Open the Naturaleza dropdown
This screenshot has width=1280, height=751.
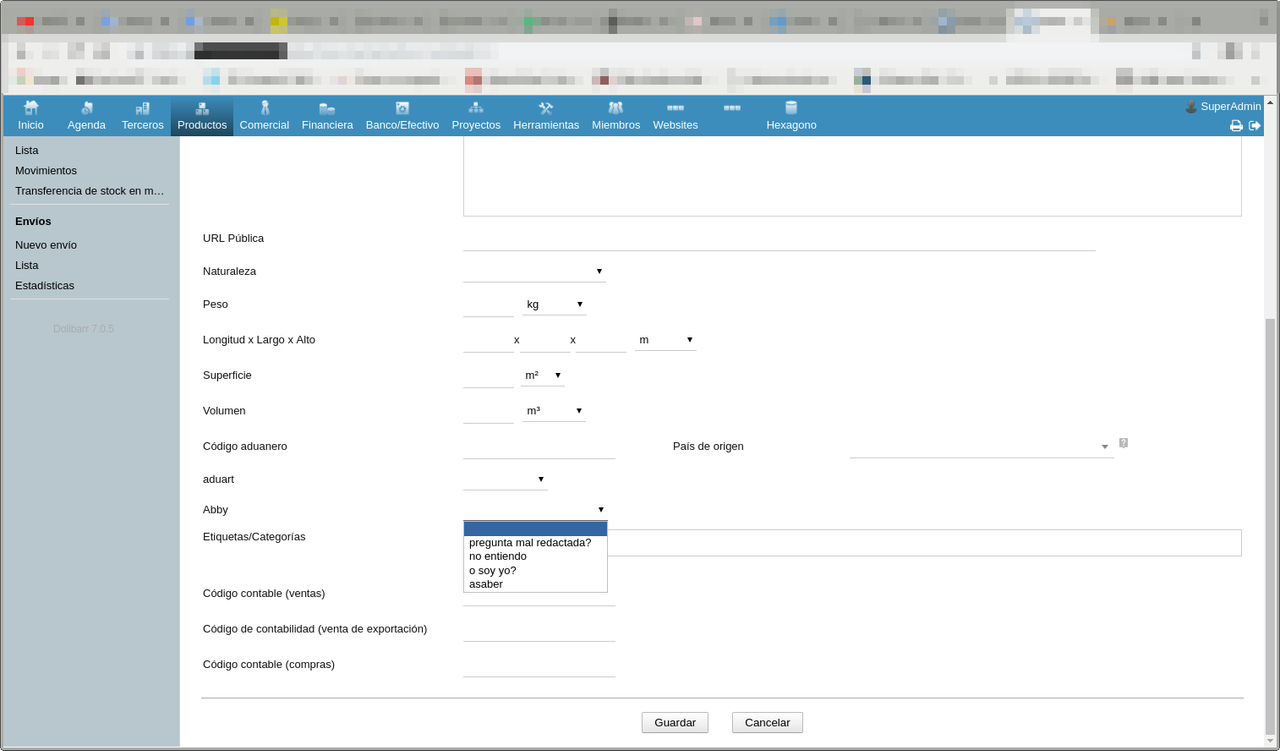click(534, 271)
